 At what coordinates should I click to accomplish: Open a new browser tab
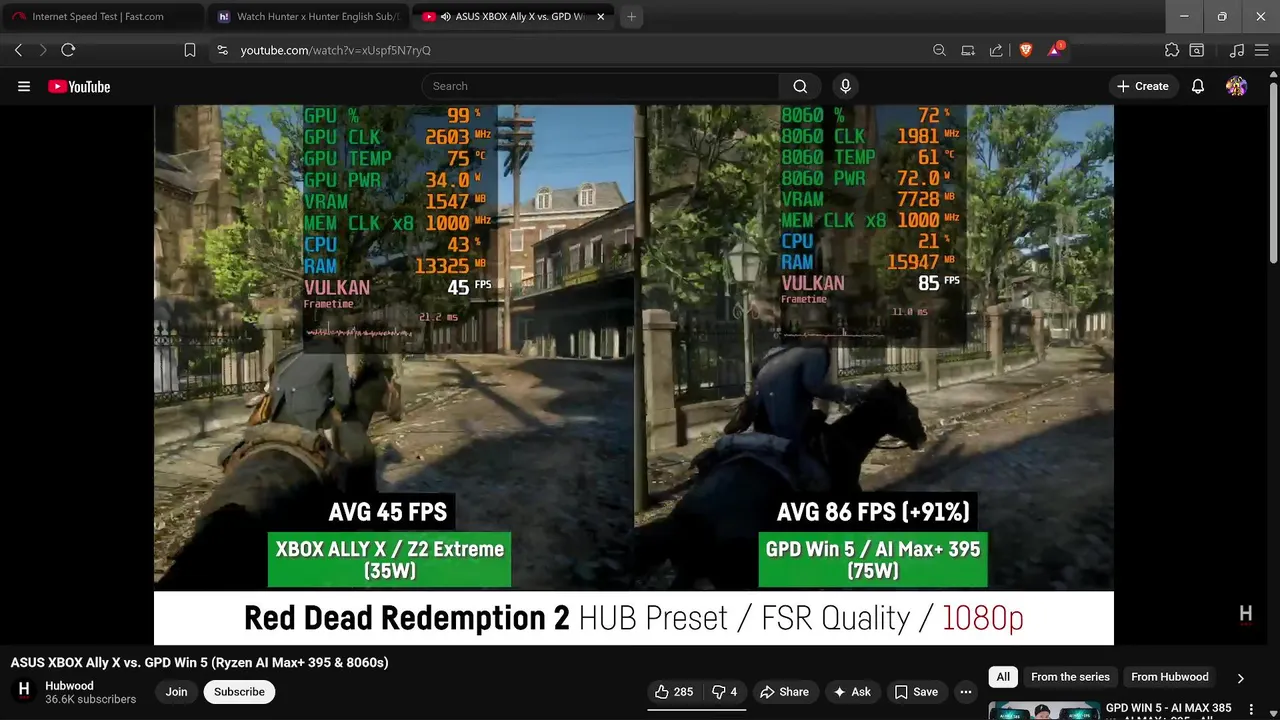pos(631,17)
